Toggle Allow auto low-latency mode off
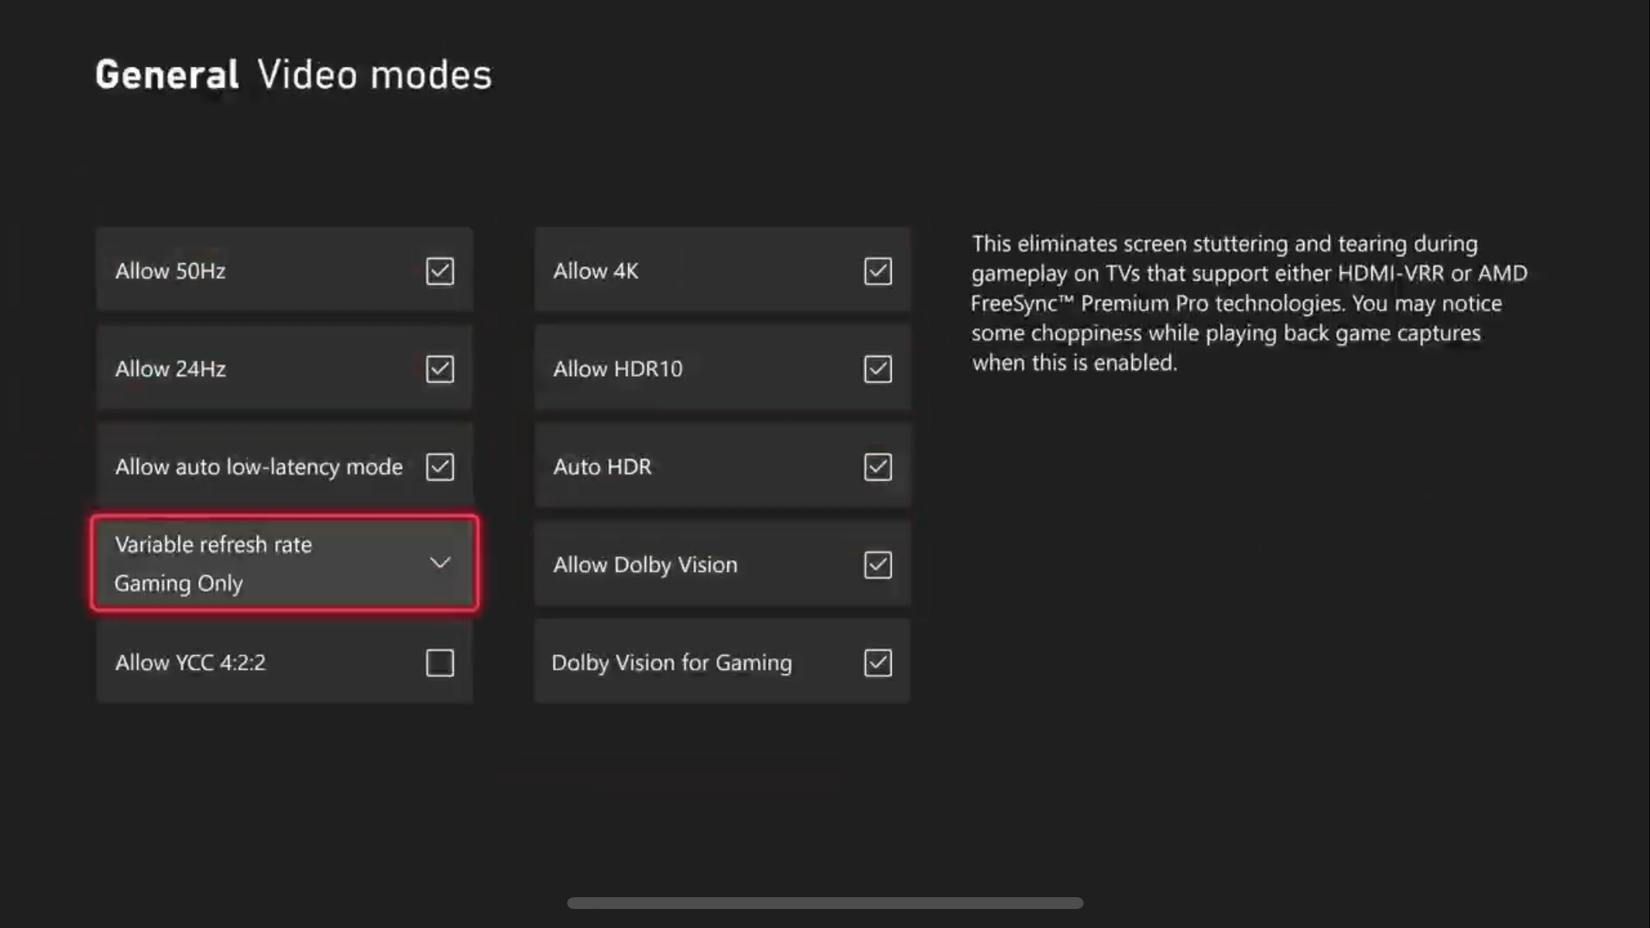 440,466
